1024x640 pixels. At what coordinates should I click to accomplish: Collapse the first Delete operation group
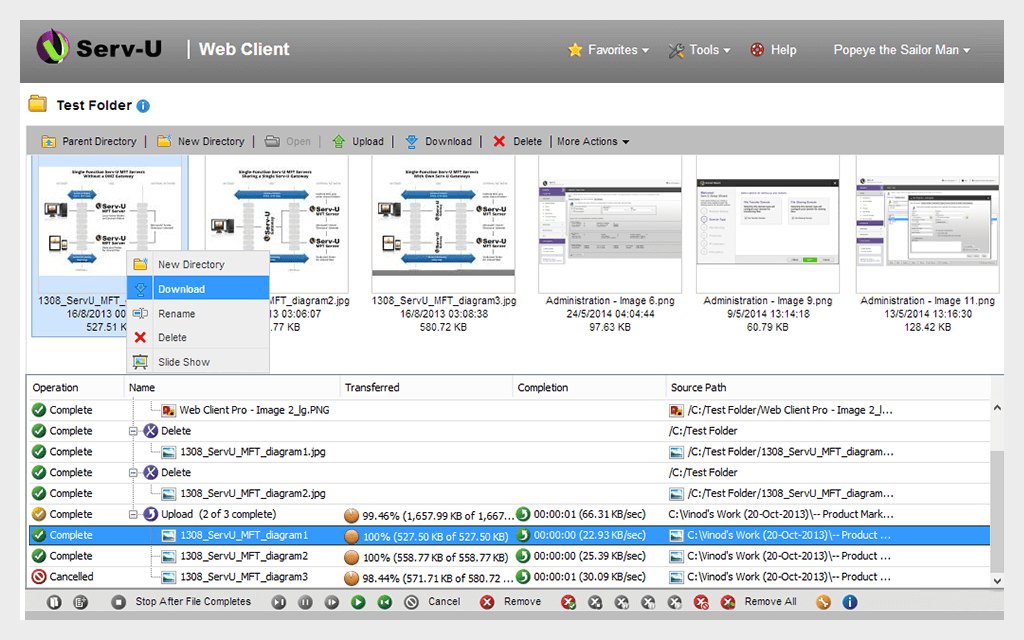(x=133, y=431)
